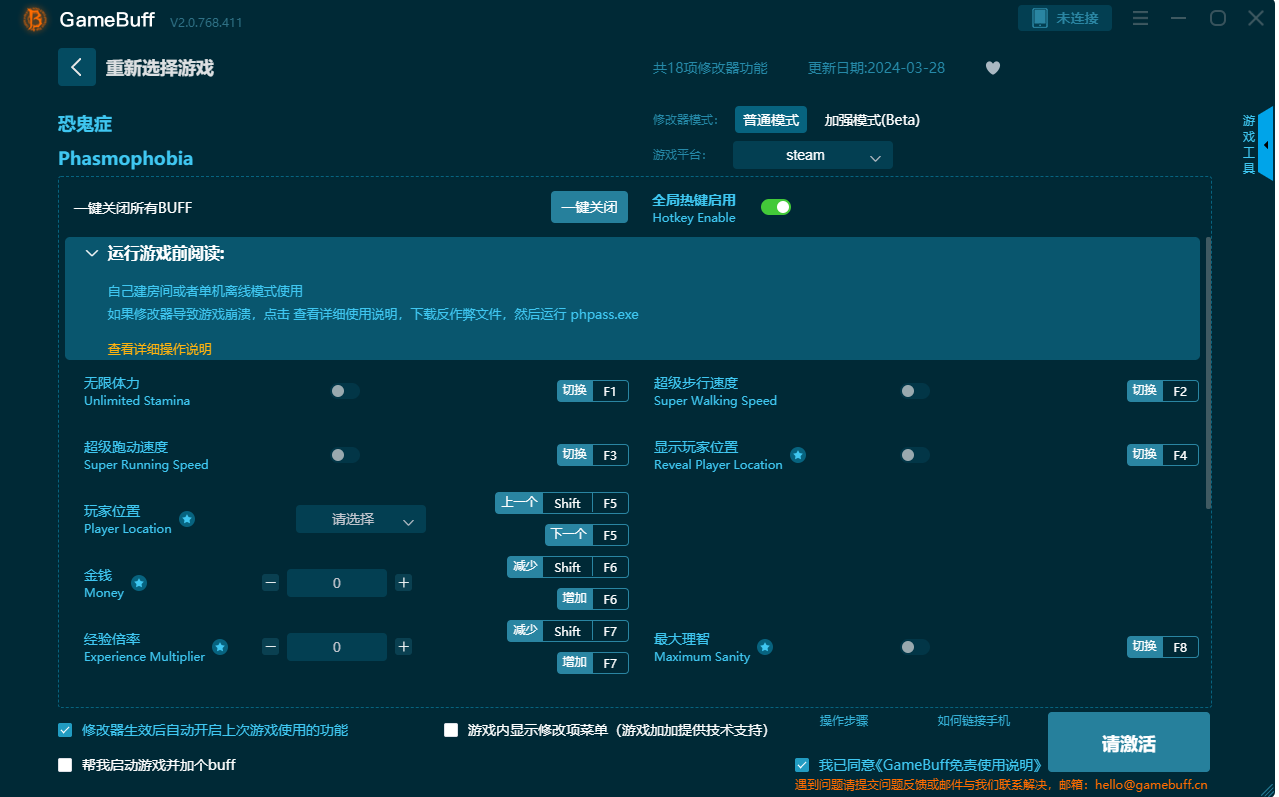Click star icon beside Maximum Sanity

(x=765, y=647)
